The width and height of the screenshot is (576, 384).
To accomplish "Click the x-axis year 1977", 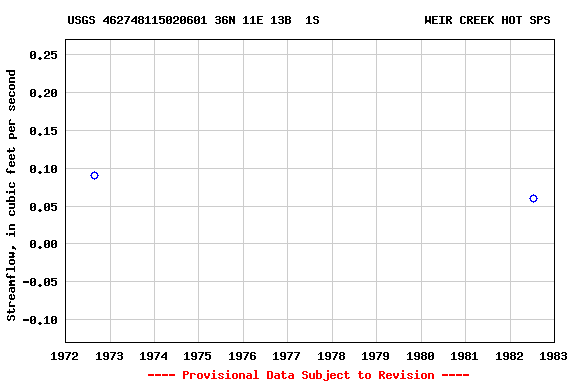I will (286, 356).
